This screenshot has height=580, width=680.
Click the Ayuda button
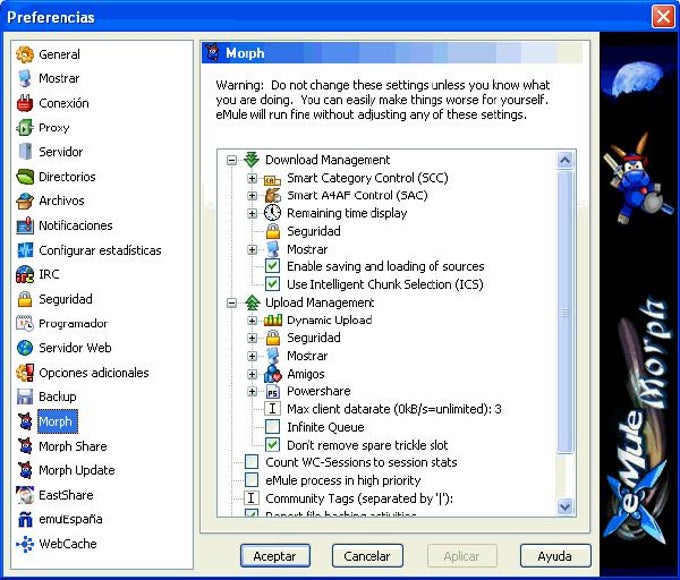tap(555, 556)
